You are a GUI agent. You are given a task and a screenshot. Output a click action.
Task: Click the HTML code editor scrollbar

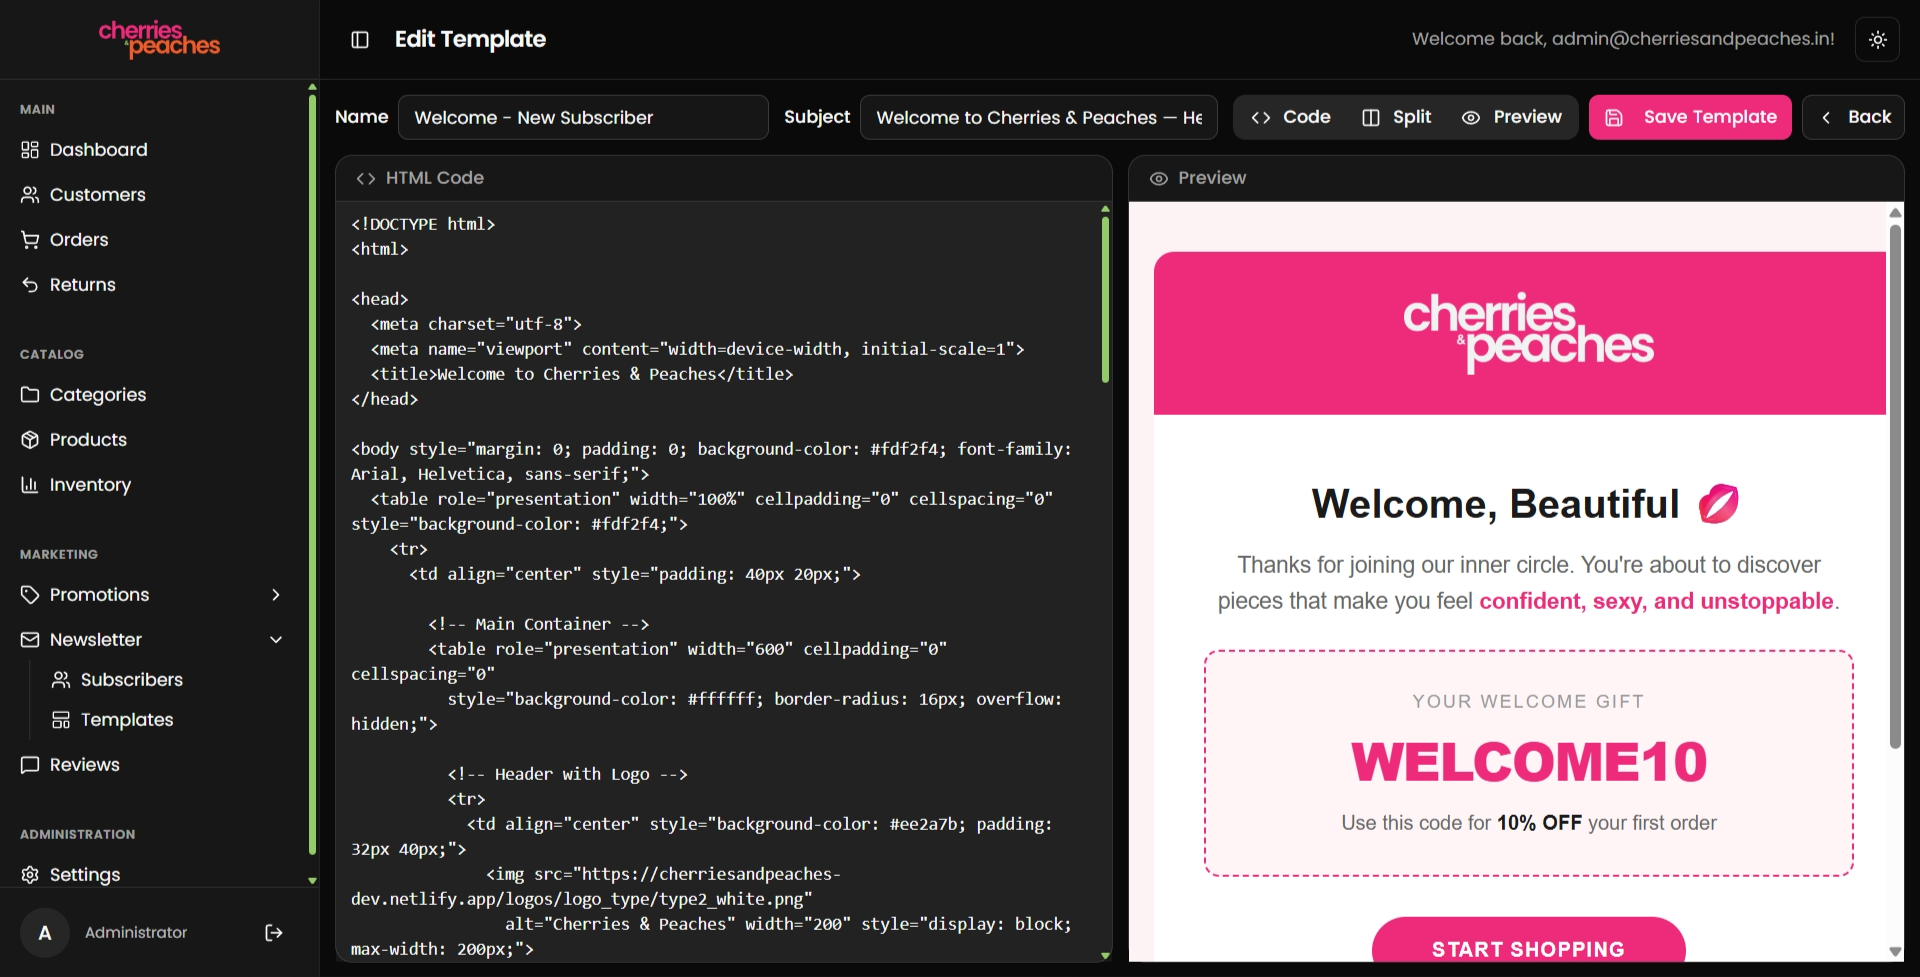pyautogui.click(x=1105, y=299)
